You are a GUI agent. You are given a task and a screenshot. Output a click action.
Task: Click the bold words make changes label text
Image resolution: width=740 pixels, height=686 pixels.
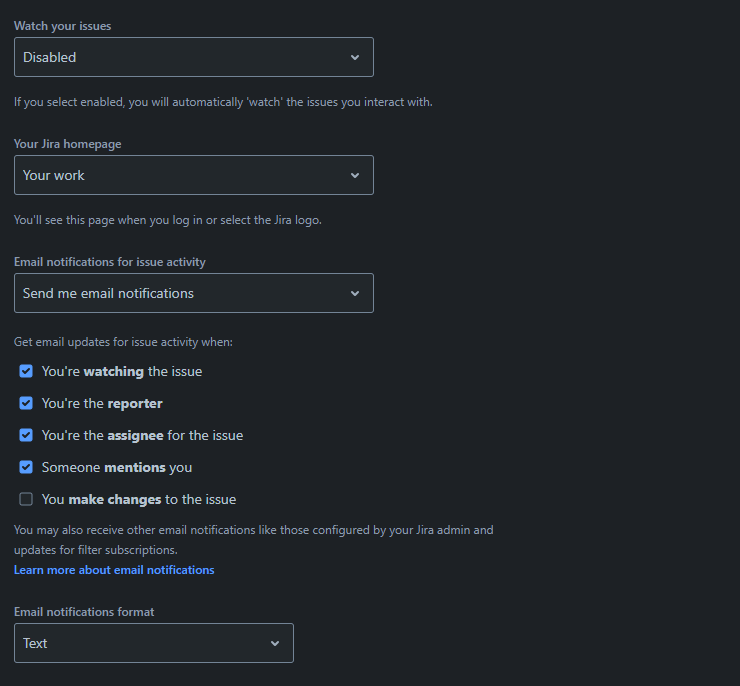pyautogui.click(x=115, y=499)
